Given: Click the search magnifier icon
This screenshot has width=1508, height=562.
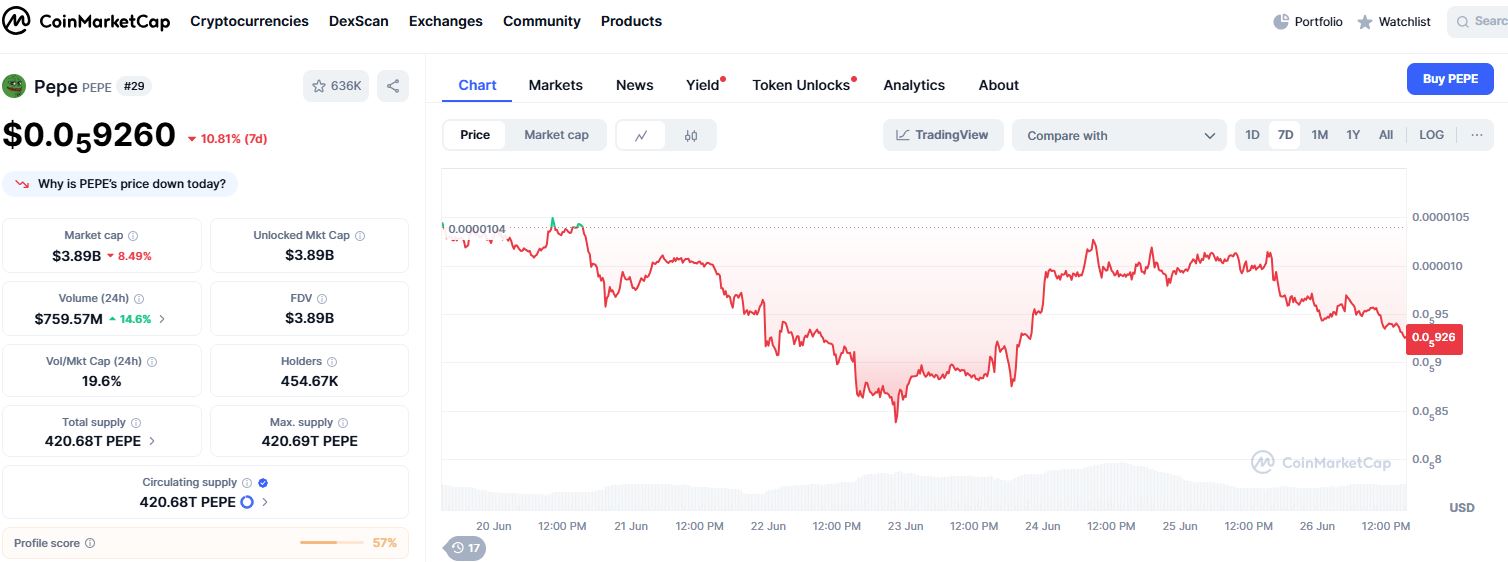Looking at the screenshot, I should click(x=1464, y=21).
